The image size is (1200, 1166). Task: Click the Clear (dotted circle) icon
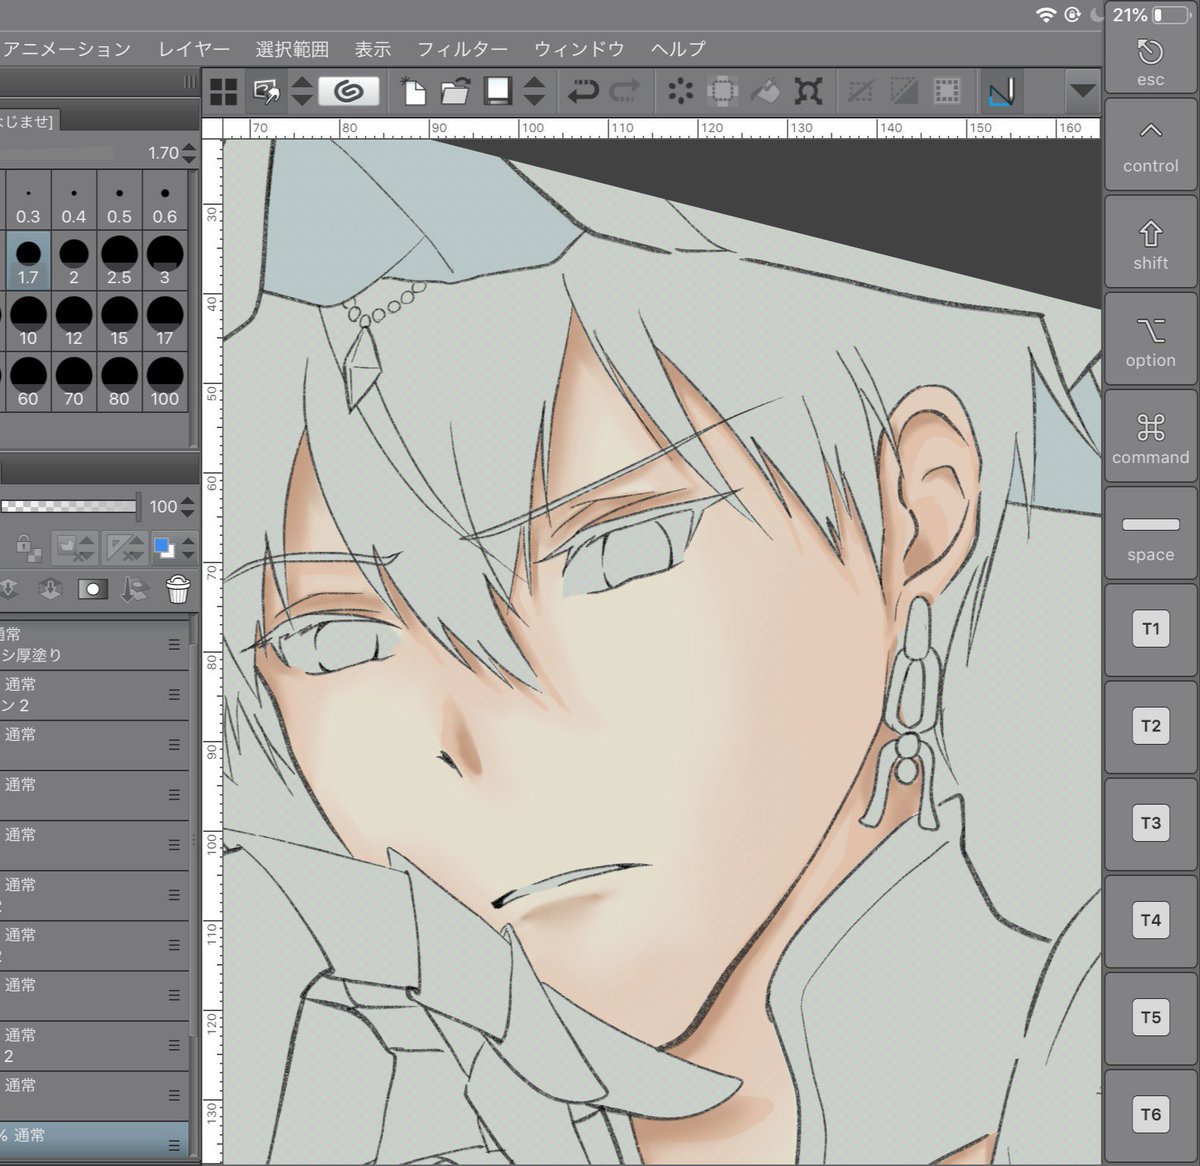680,92
